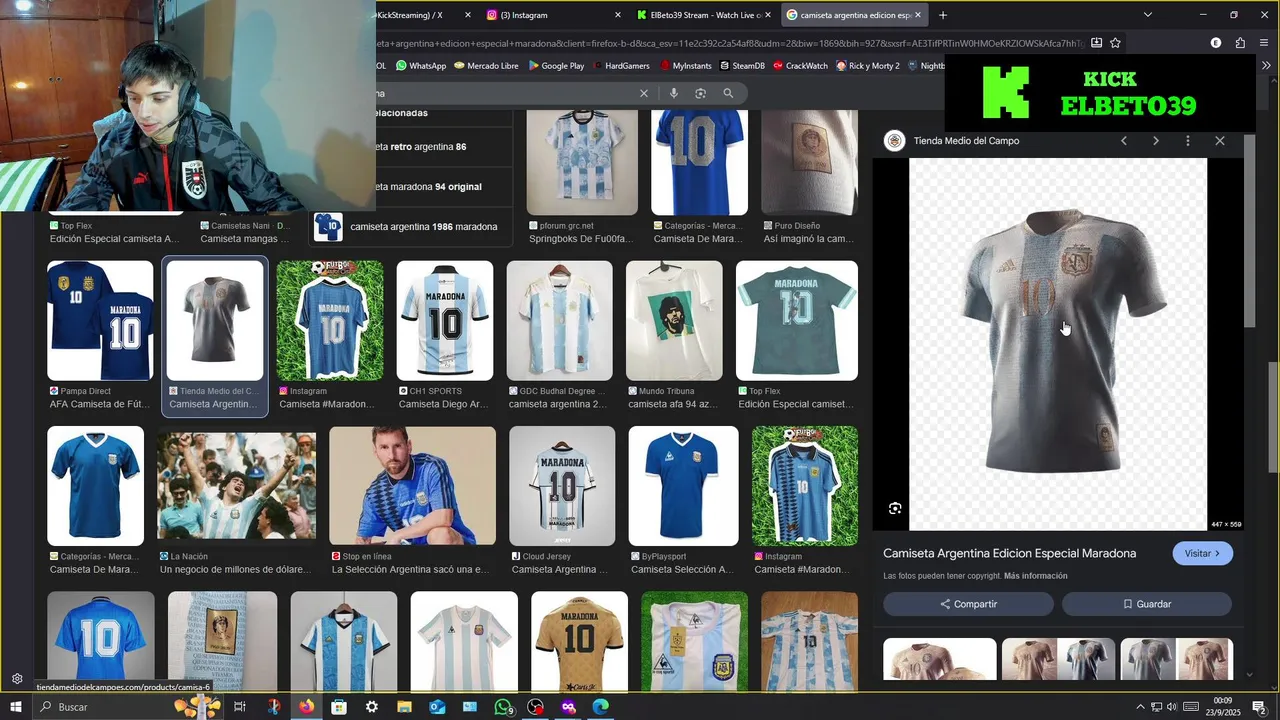The image size is (1280, 720).
Task: Search inside image with Lens icon
Action: pos(895,508)
